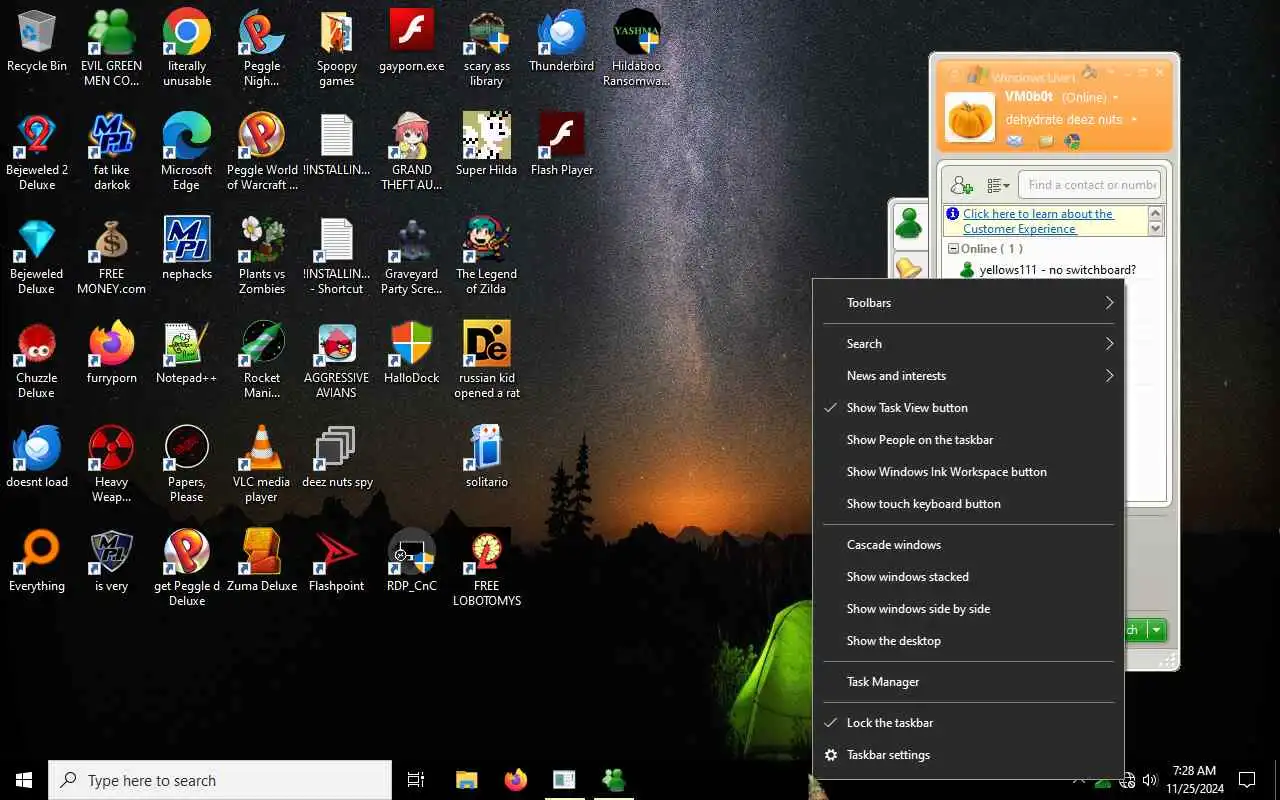Open the status dropdown next to (Online)
Screen dimensions: 1280x800
point(1115,98)
